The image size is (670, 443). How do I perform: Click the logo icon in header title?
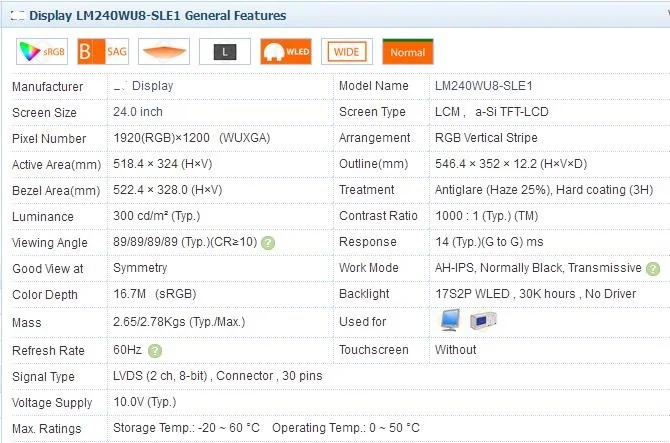(x=18, y=16)
